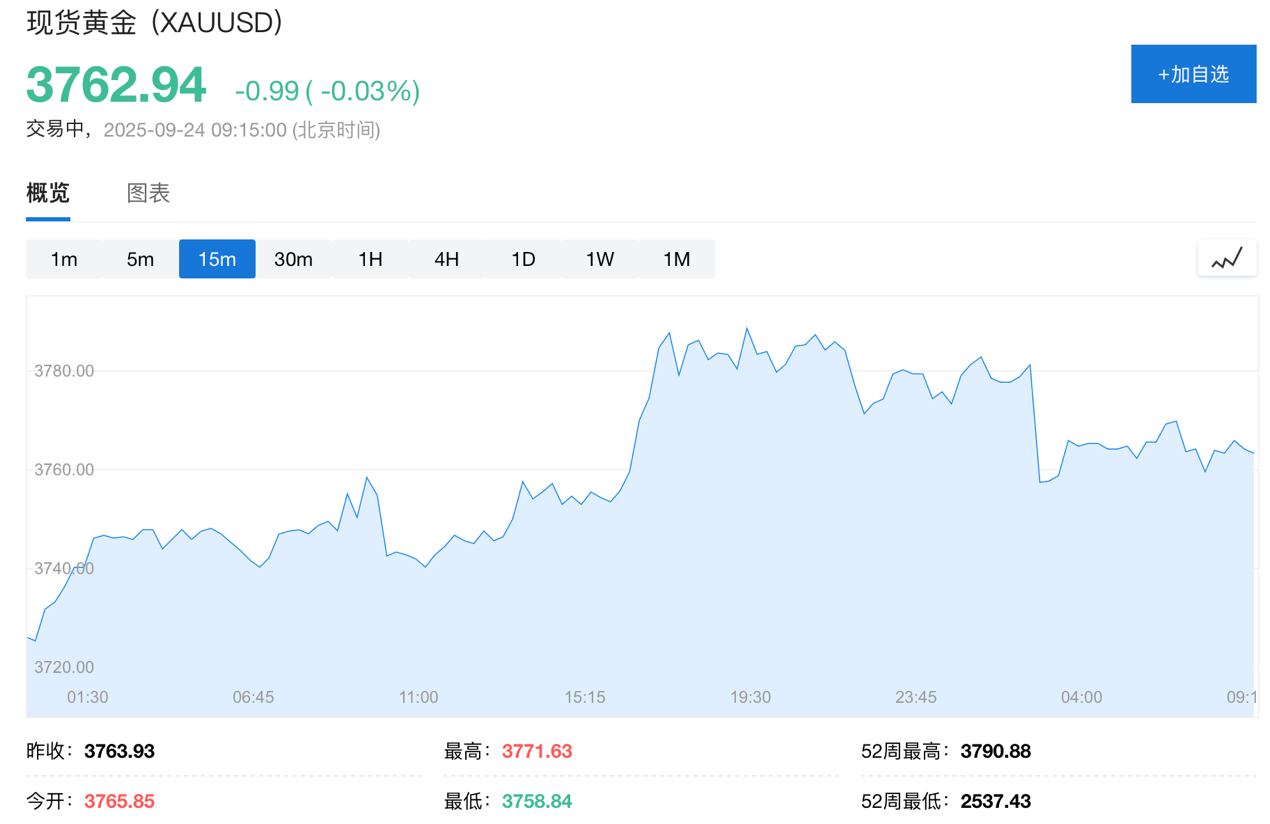The height and width of the screenshot is (824, 1270).
Task: Select the 1m interval
Action: coord(64,259)
